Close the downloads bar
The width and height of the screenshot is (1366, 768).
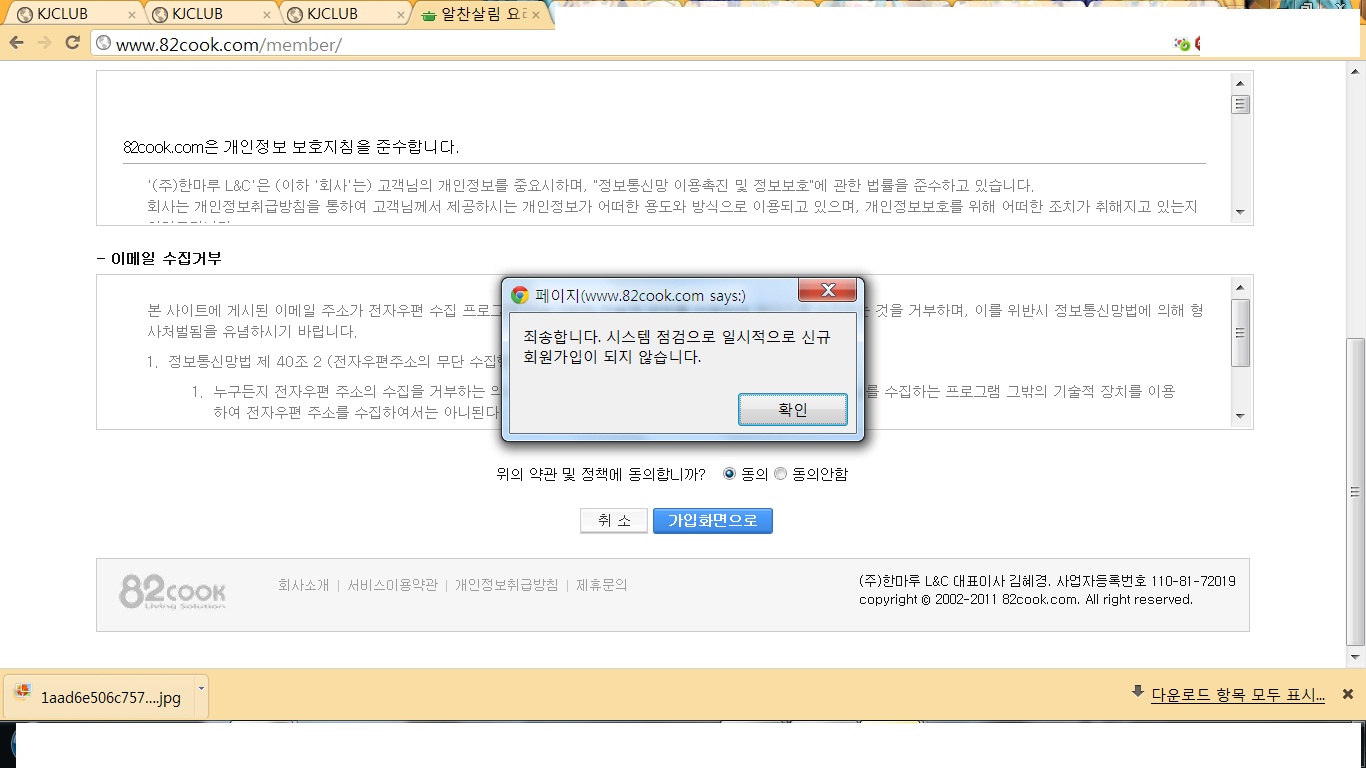pyautogui.click(x=1347, y=694)
